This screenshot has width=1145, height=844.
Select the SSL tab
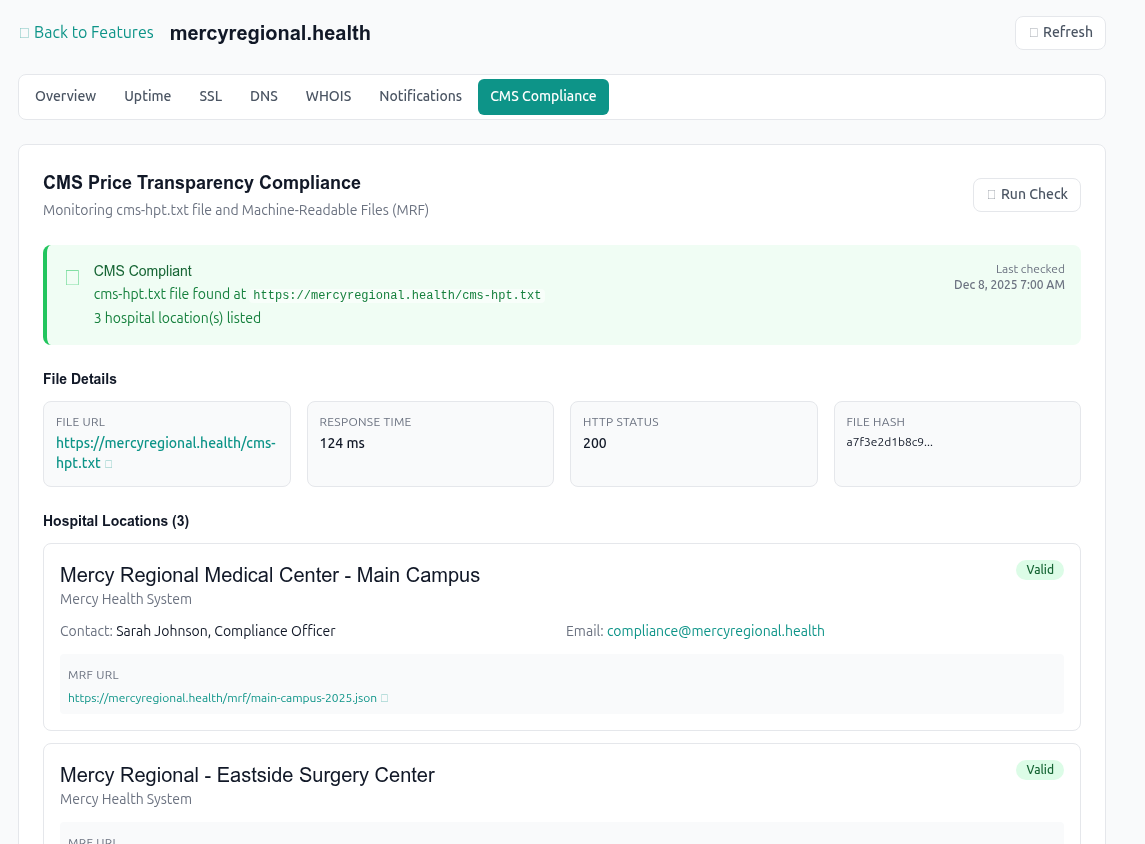pos(210,96)
